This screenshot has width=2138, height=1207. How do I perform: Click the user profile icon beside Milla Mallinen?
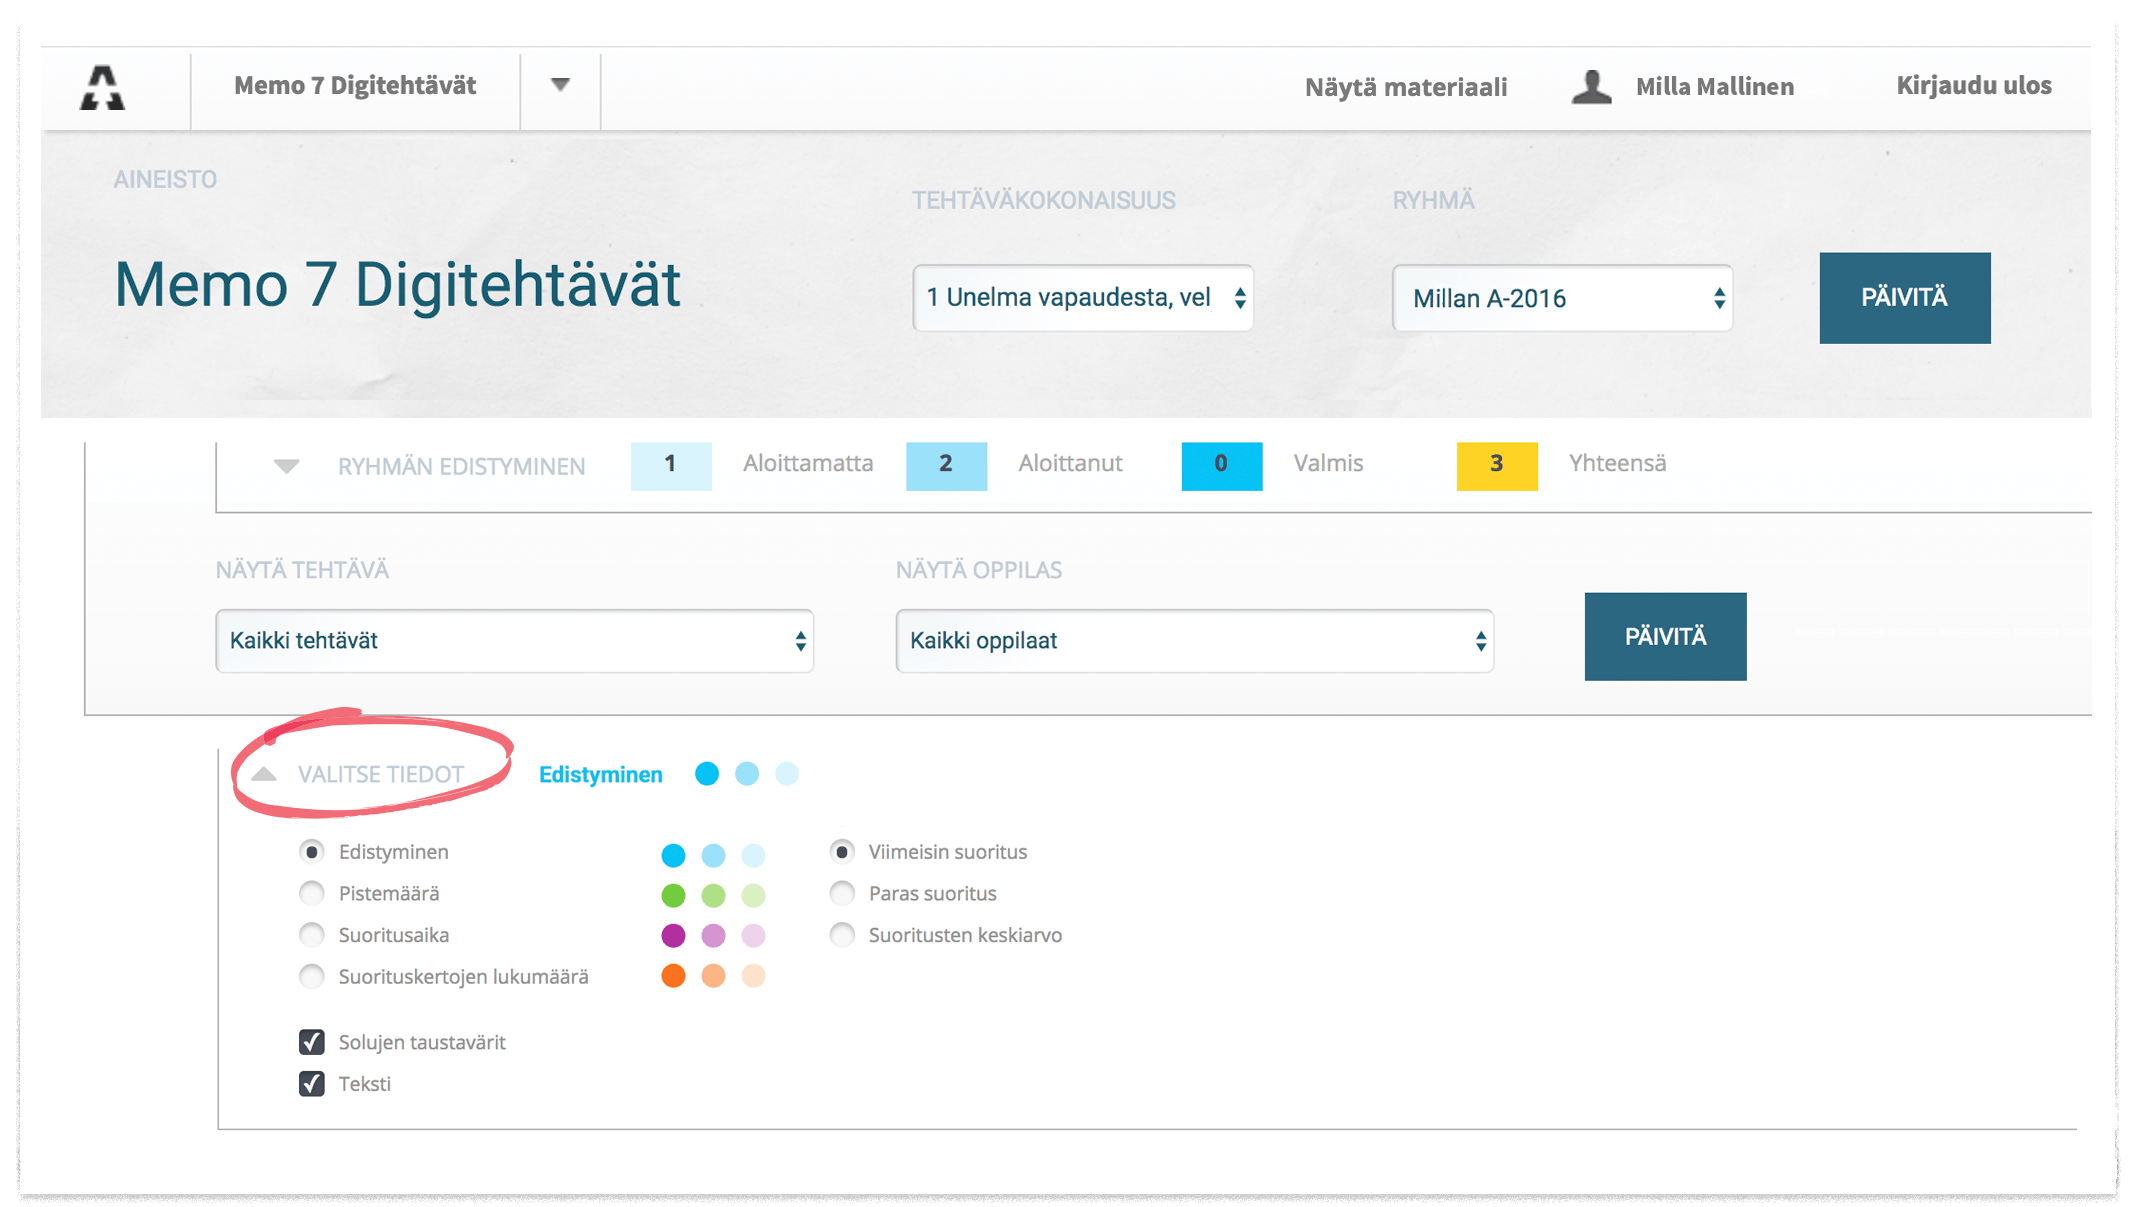tap(1591, 87)
